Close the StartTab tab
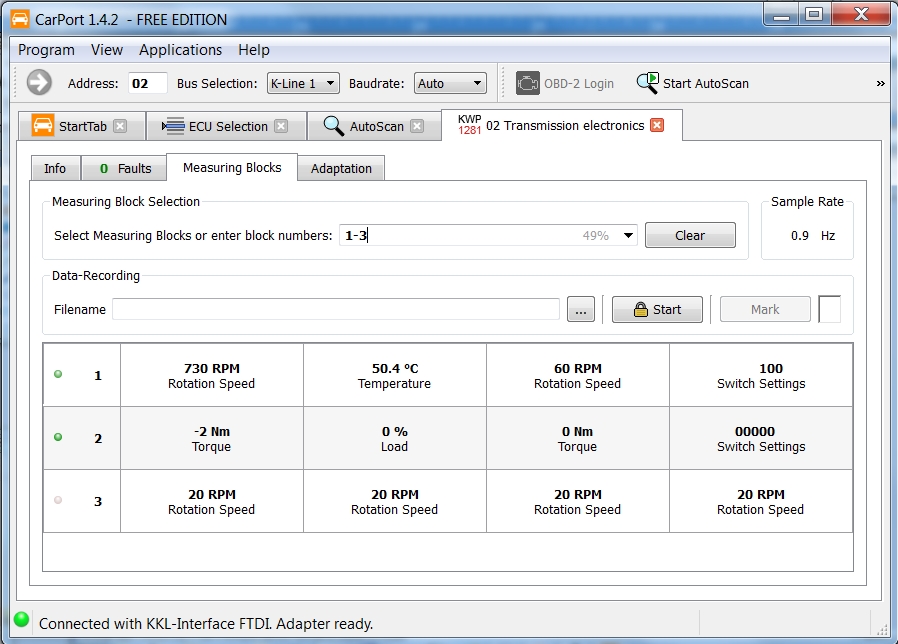This screenshot has height=644, width=898. (120, 126)
